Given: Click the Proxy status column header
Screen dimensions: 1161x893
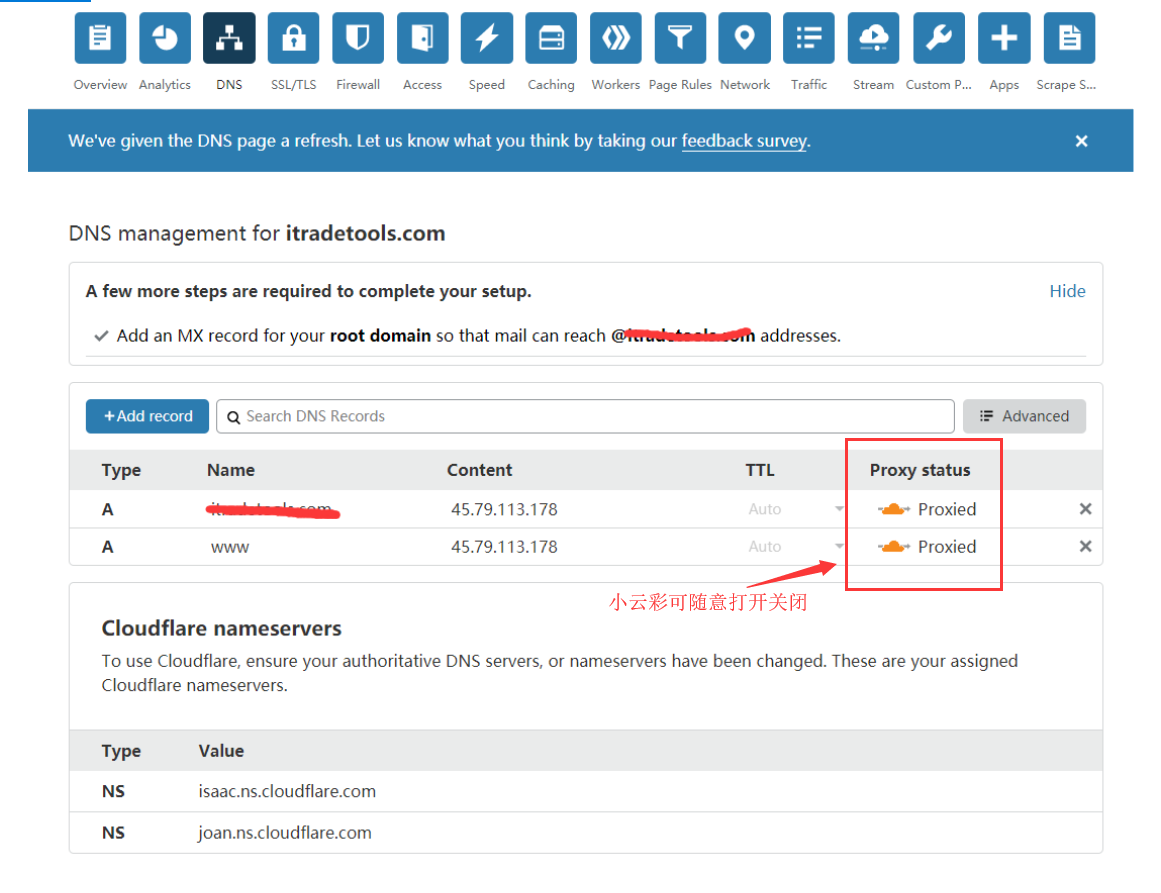Looking at the screenshot, I should pyautogui.click(x=920, y=470).
